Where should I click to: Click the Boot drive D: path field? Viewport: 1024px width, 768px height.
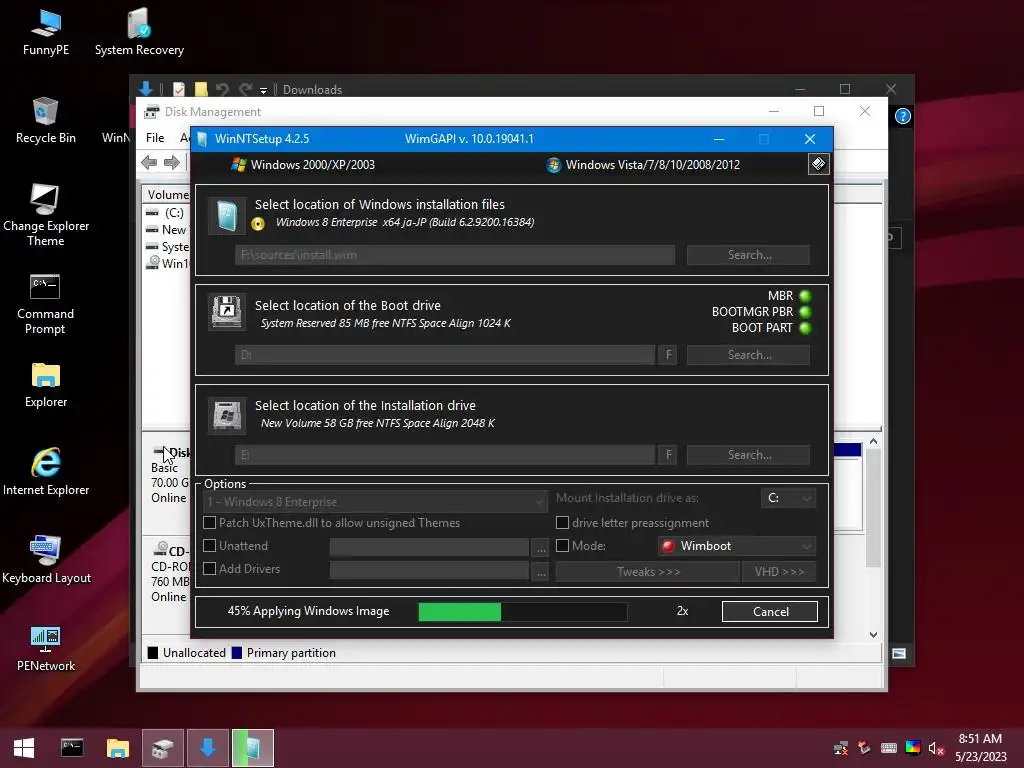coord(445,355)
